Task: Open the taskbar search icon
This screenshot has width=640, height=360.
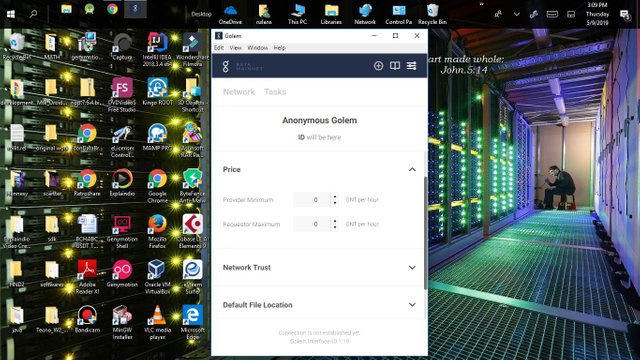Action: point(33,14)
